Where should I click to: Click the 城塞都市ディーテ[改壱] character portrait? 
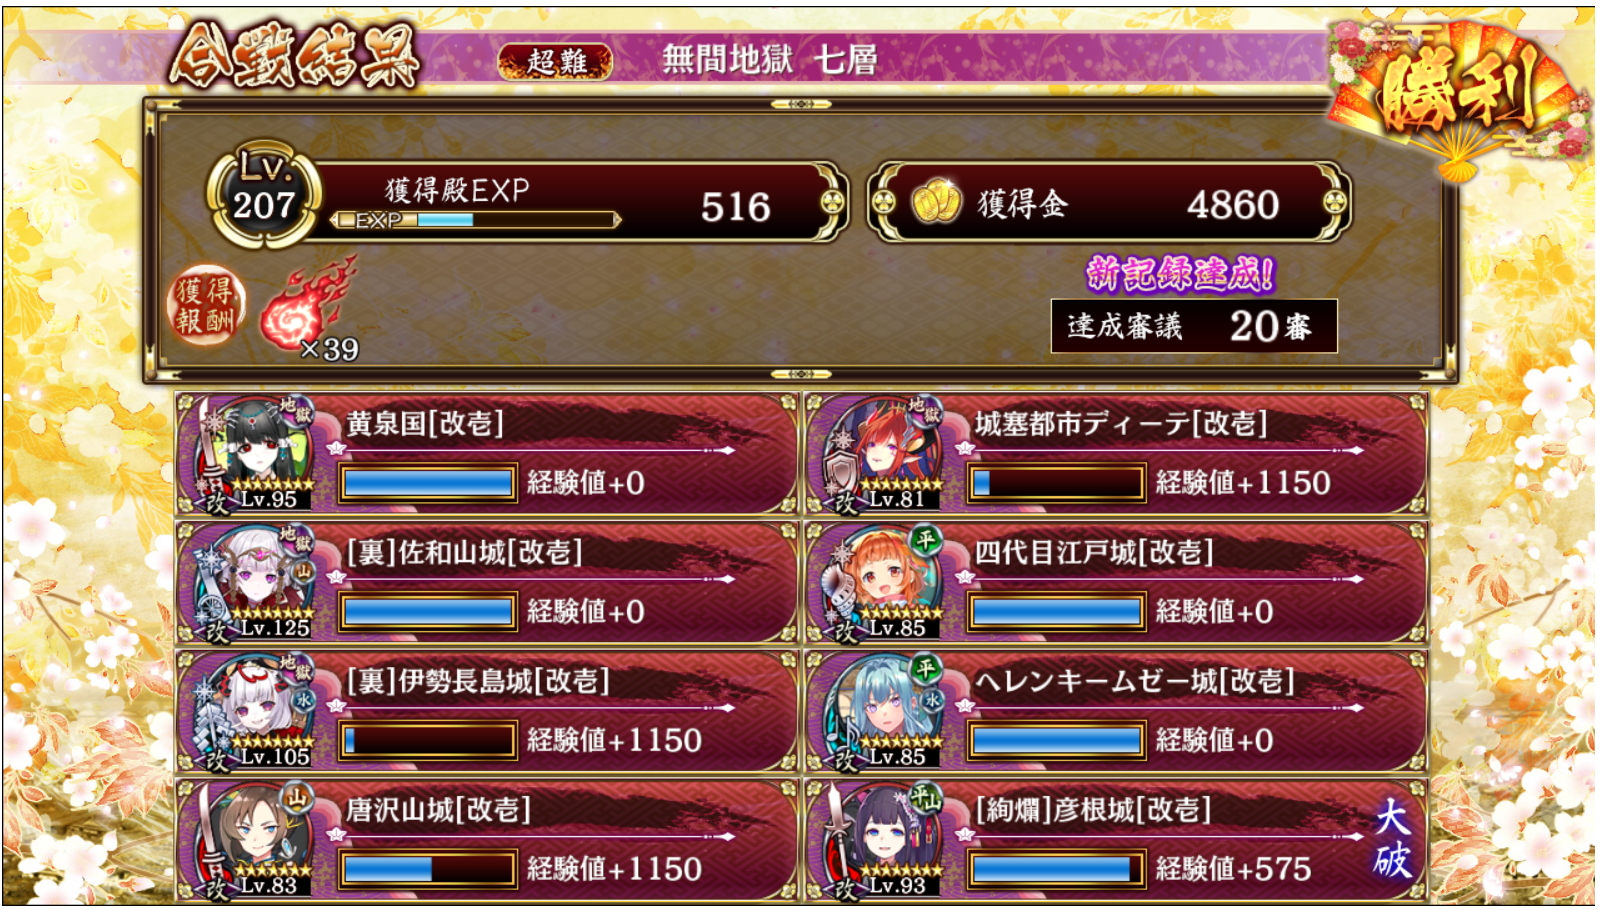tap(884, 454)
